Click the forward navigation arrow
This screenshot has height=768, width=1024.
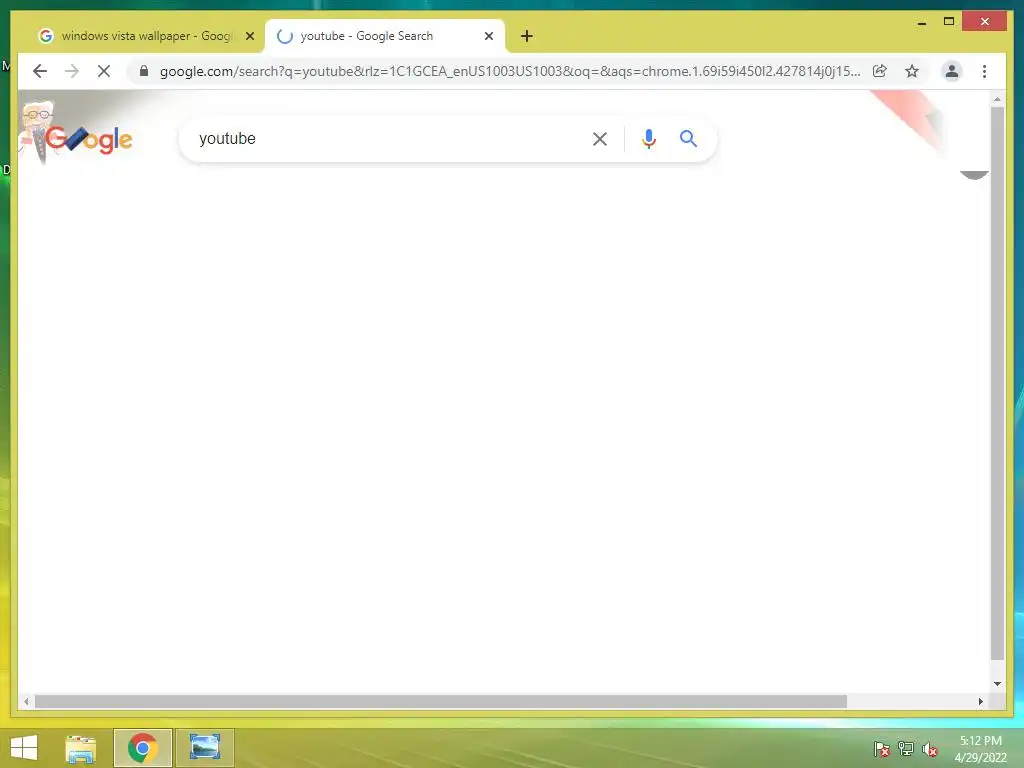(72, 71)
